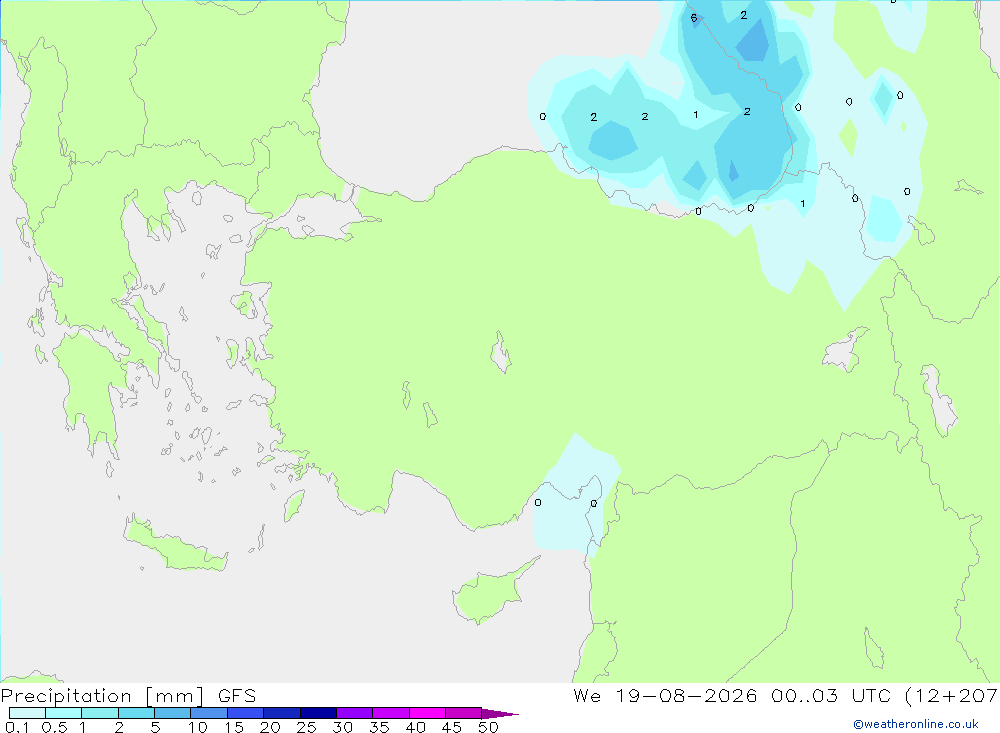Viewport: 1000px width, 733px height.
Task: Click the legend value label "50"
Action: click(488, 727)
